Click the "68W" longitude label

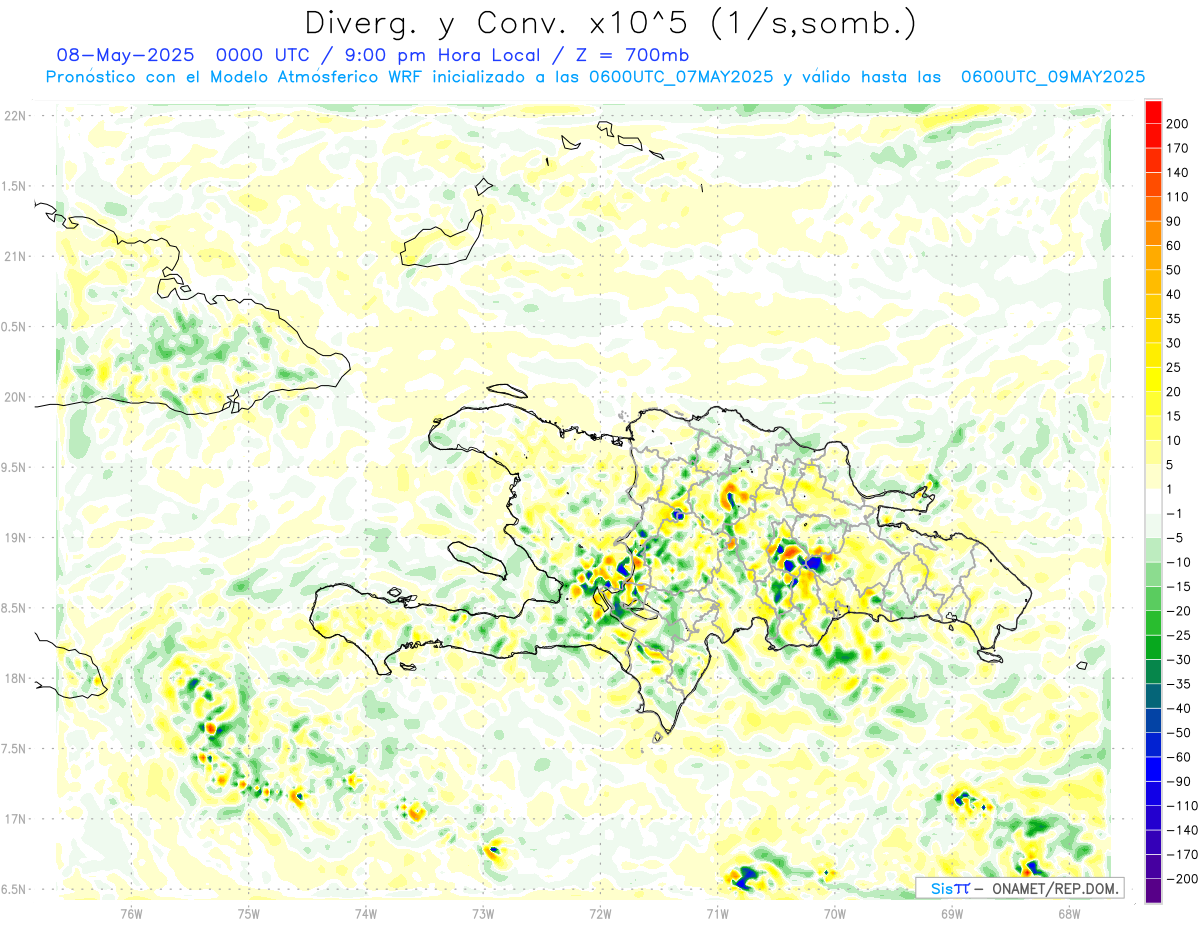point(1069,913)
